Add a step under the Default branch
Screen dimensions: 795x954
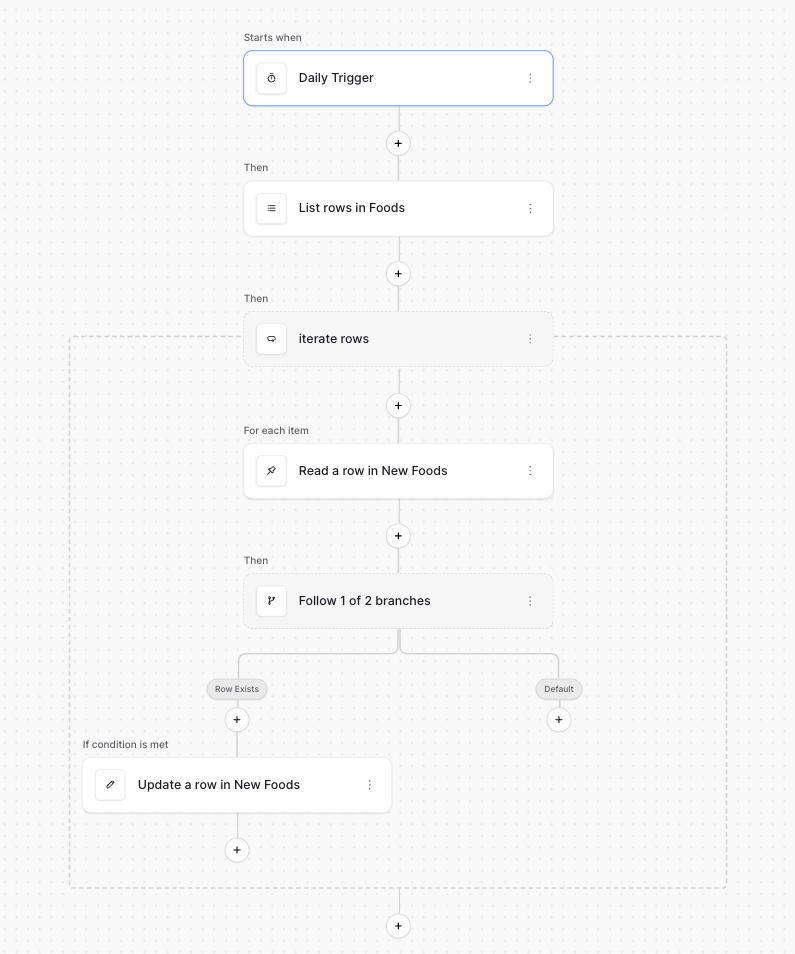559,719
